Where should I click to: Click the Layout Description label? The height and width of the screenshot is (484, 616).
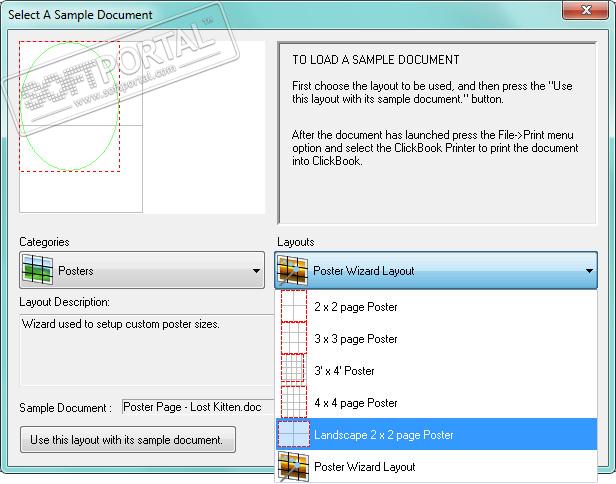point(64,302)
